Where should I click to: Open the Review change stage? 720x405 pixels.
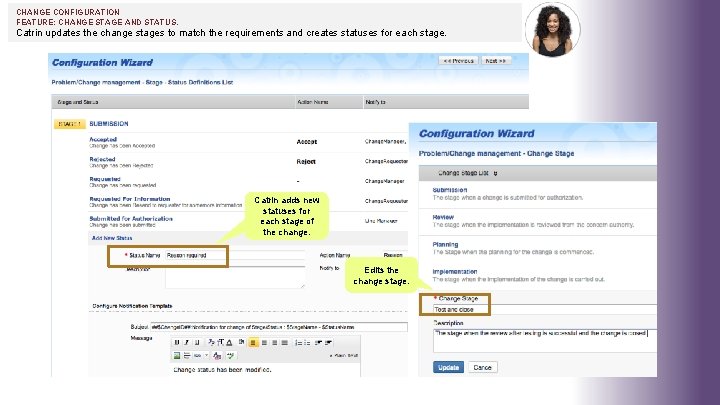point(443,217)
